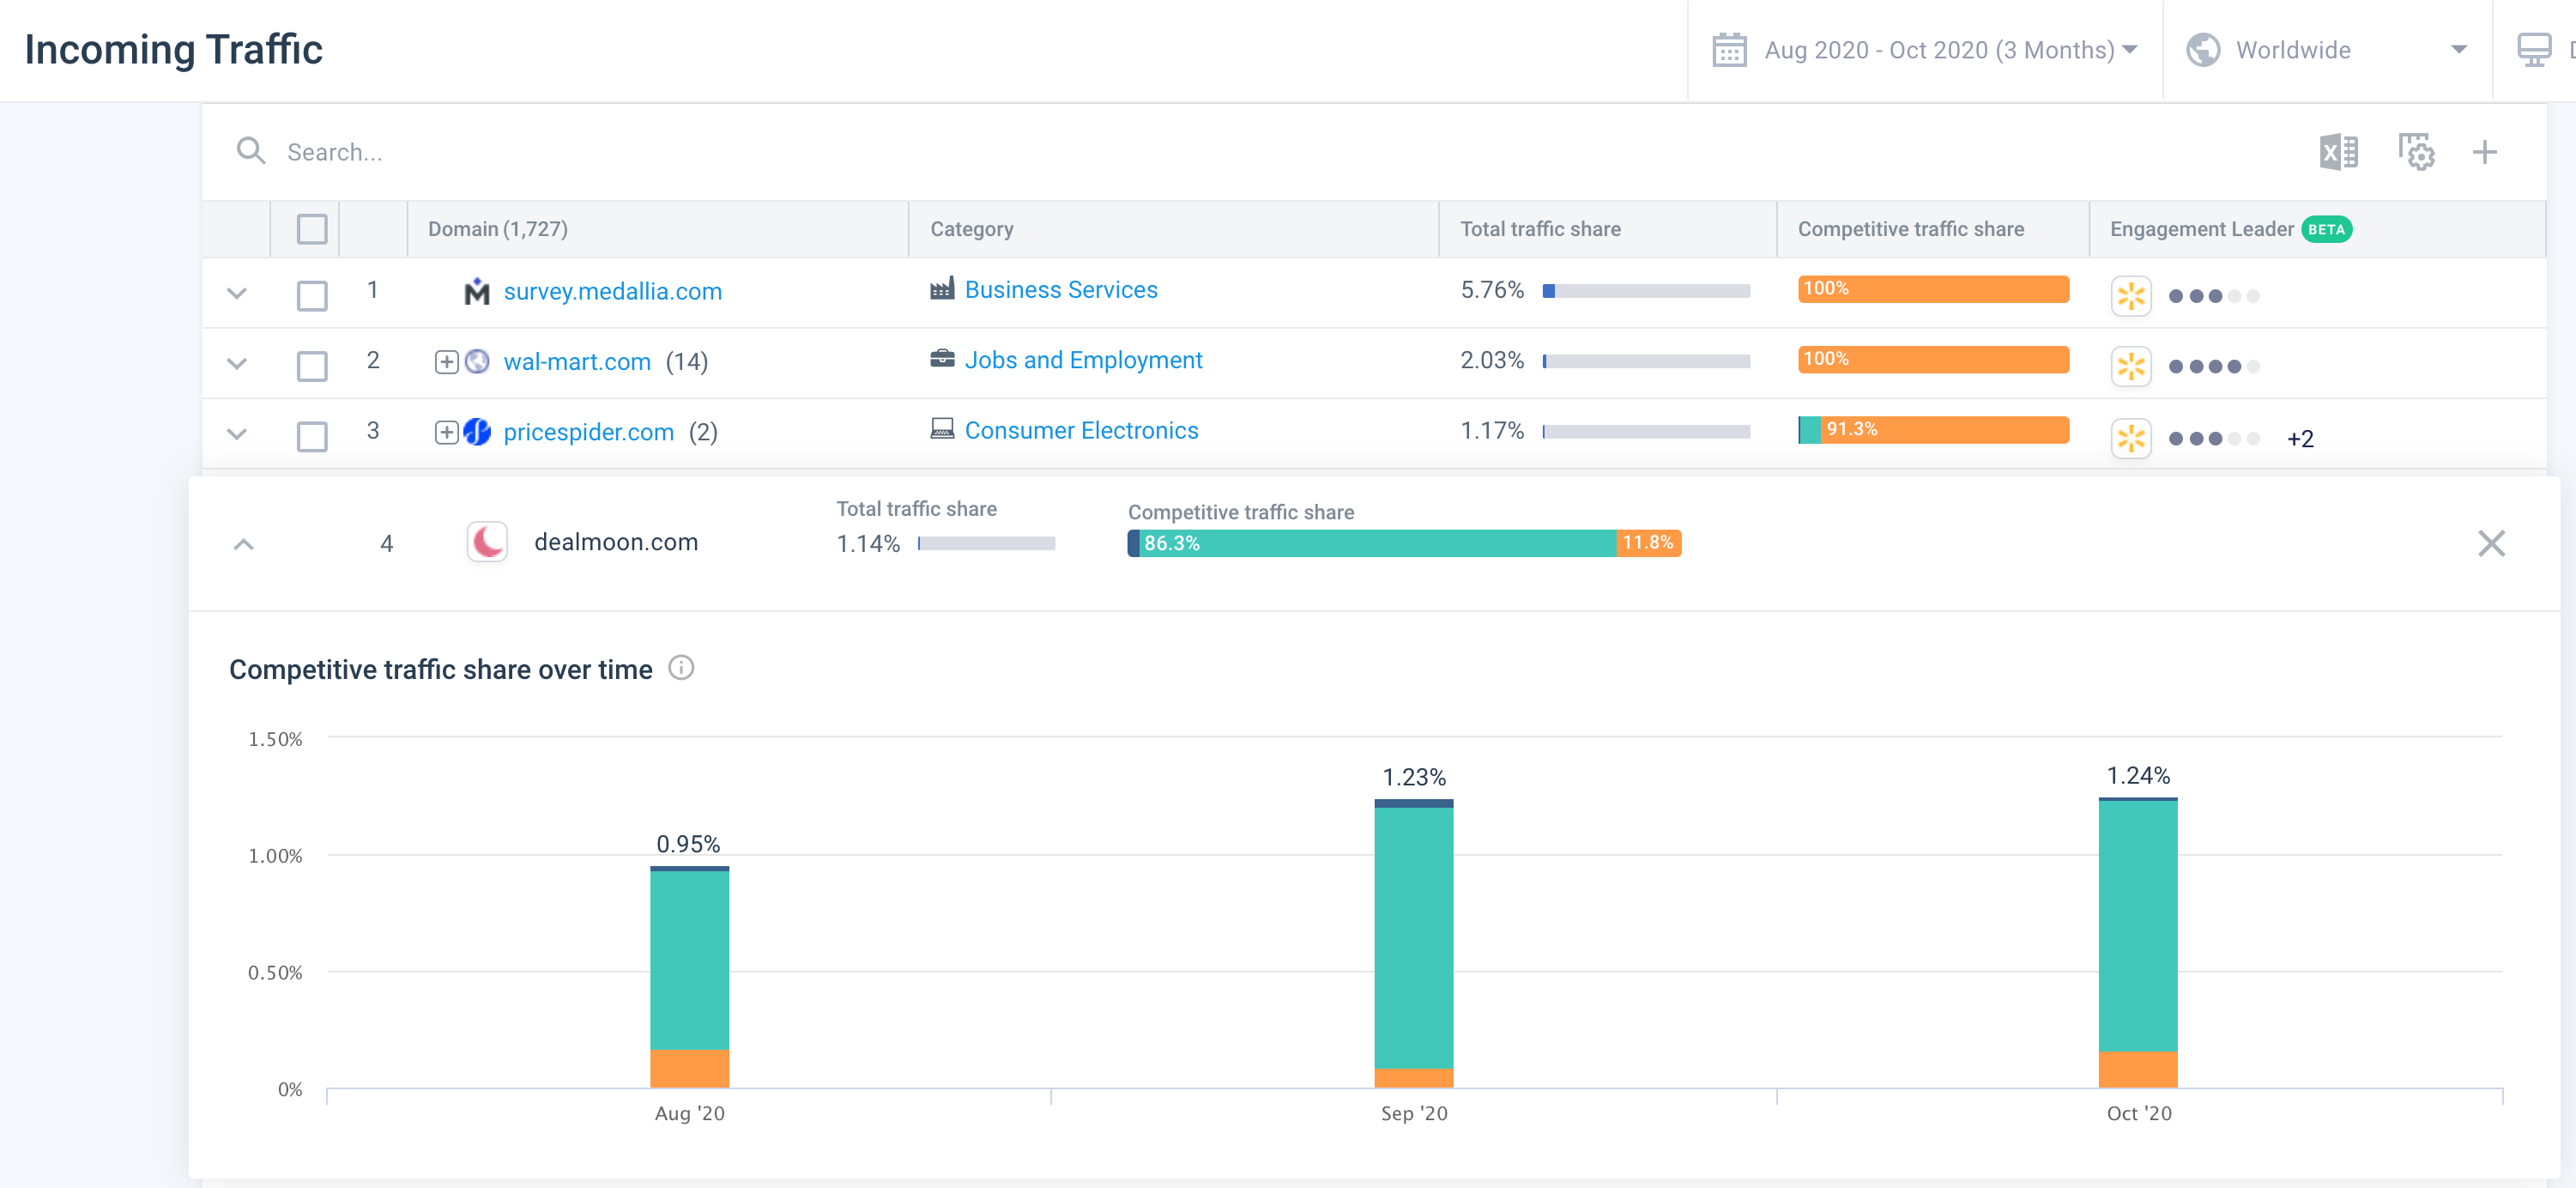Expand the wal-mart.com row chevron
Viewport: 2576px width, 1188px height.
tap(237, 363)
